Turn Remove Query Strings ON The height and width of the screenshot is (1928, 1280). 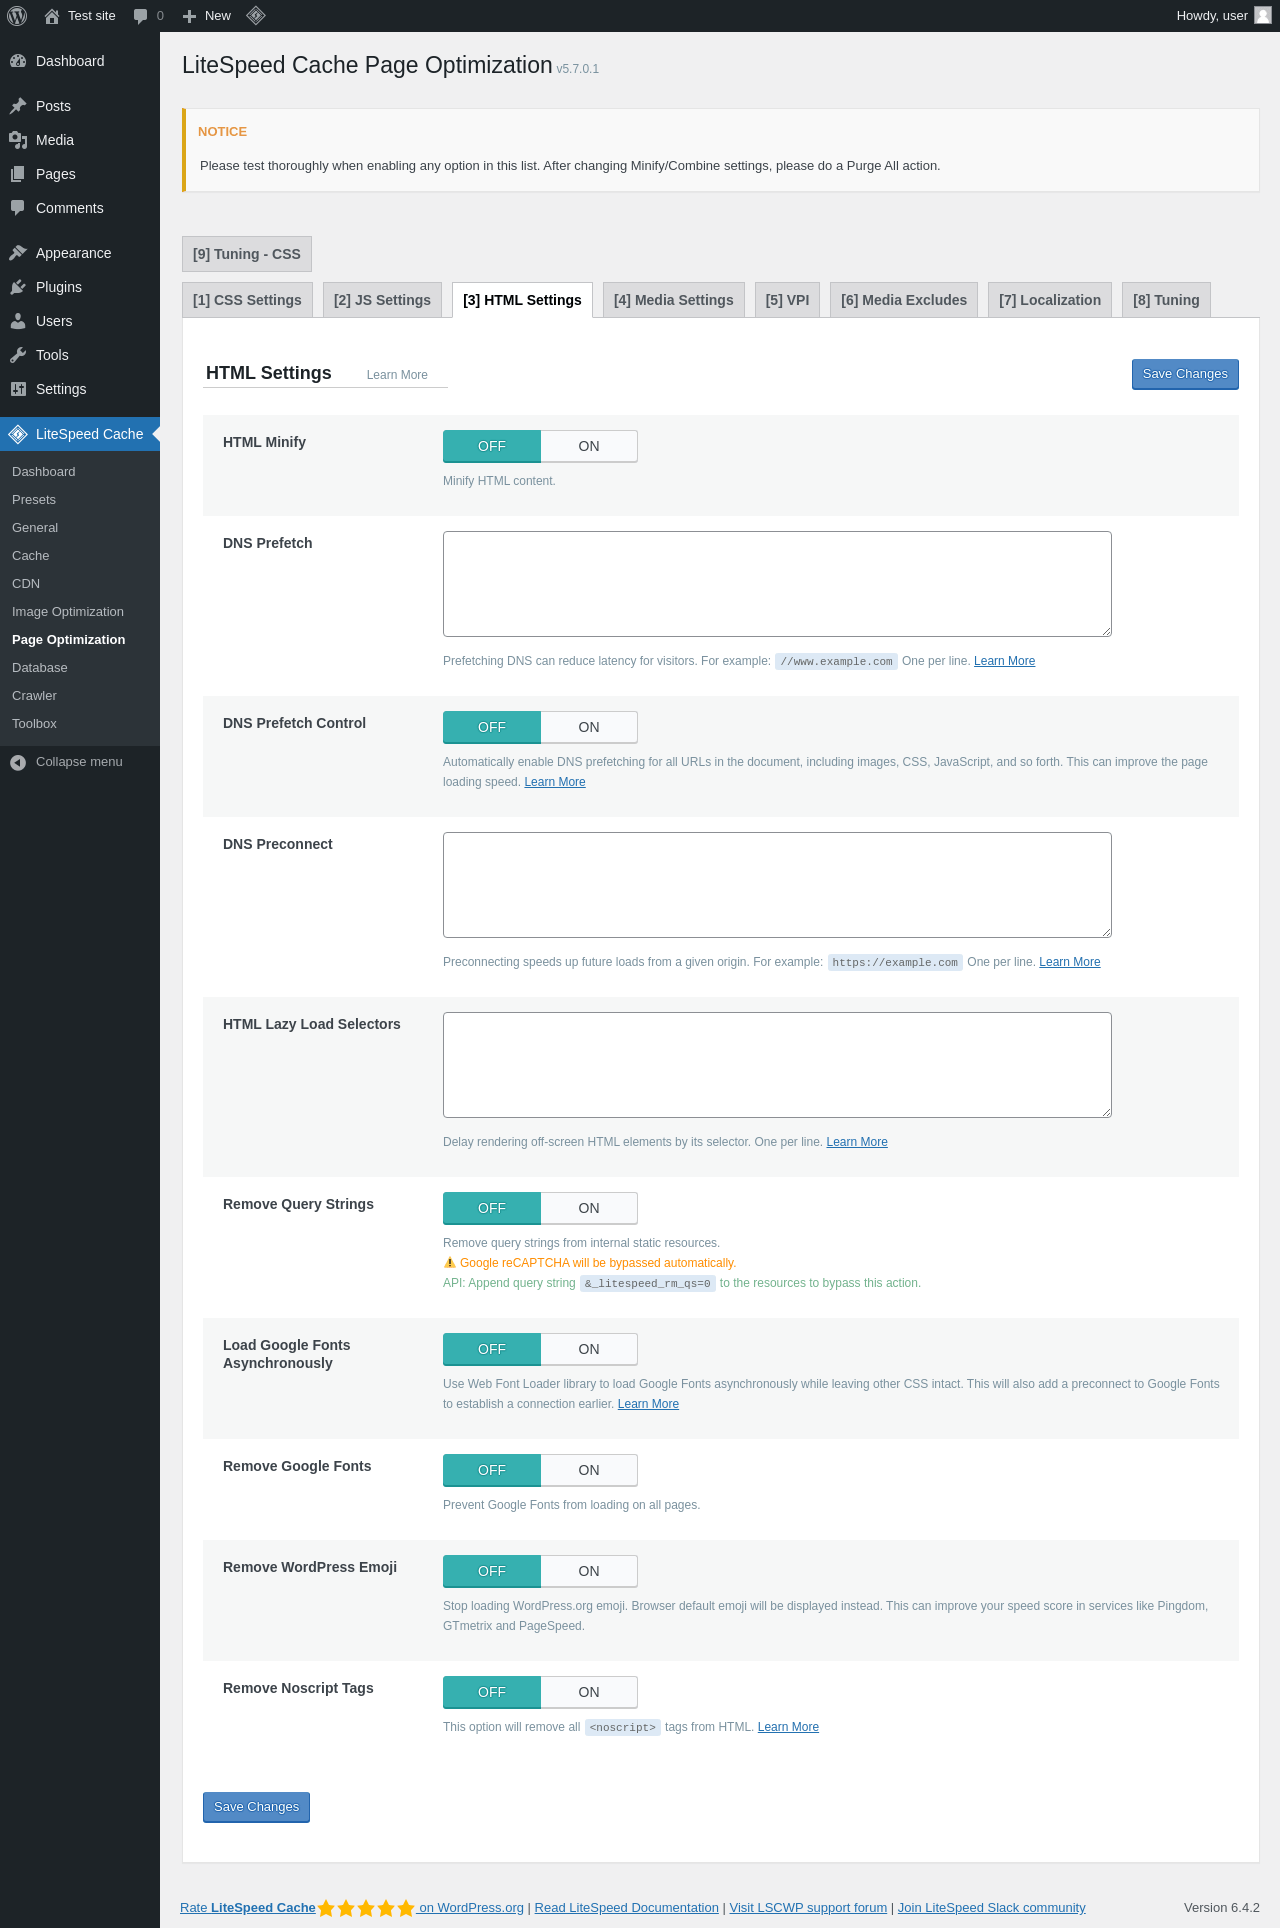[x=589, y=1208]
